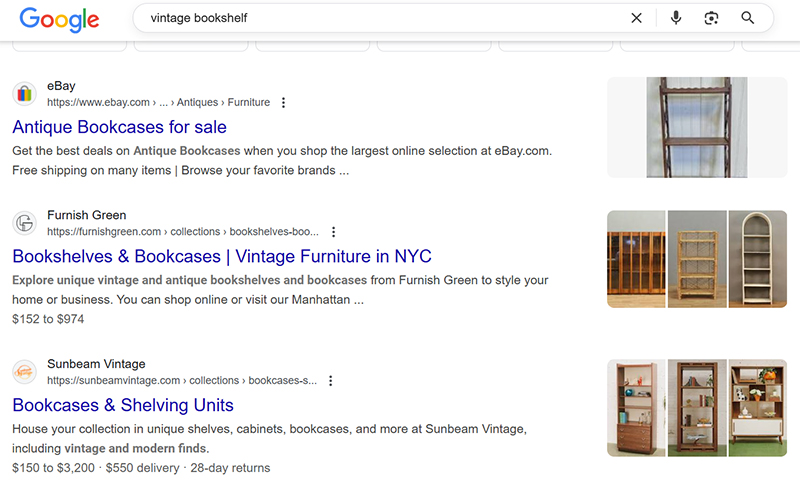Open Antique Bookcases for sale link

click(119, 127)
